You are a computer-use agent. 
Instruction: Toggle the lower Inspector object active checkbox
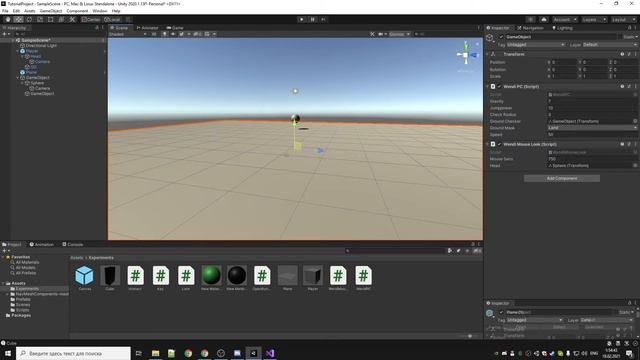point(501,312)
